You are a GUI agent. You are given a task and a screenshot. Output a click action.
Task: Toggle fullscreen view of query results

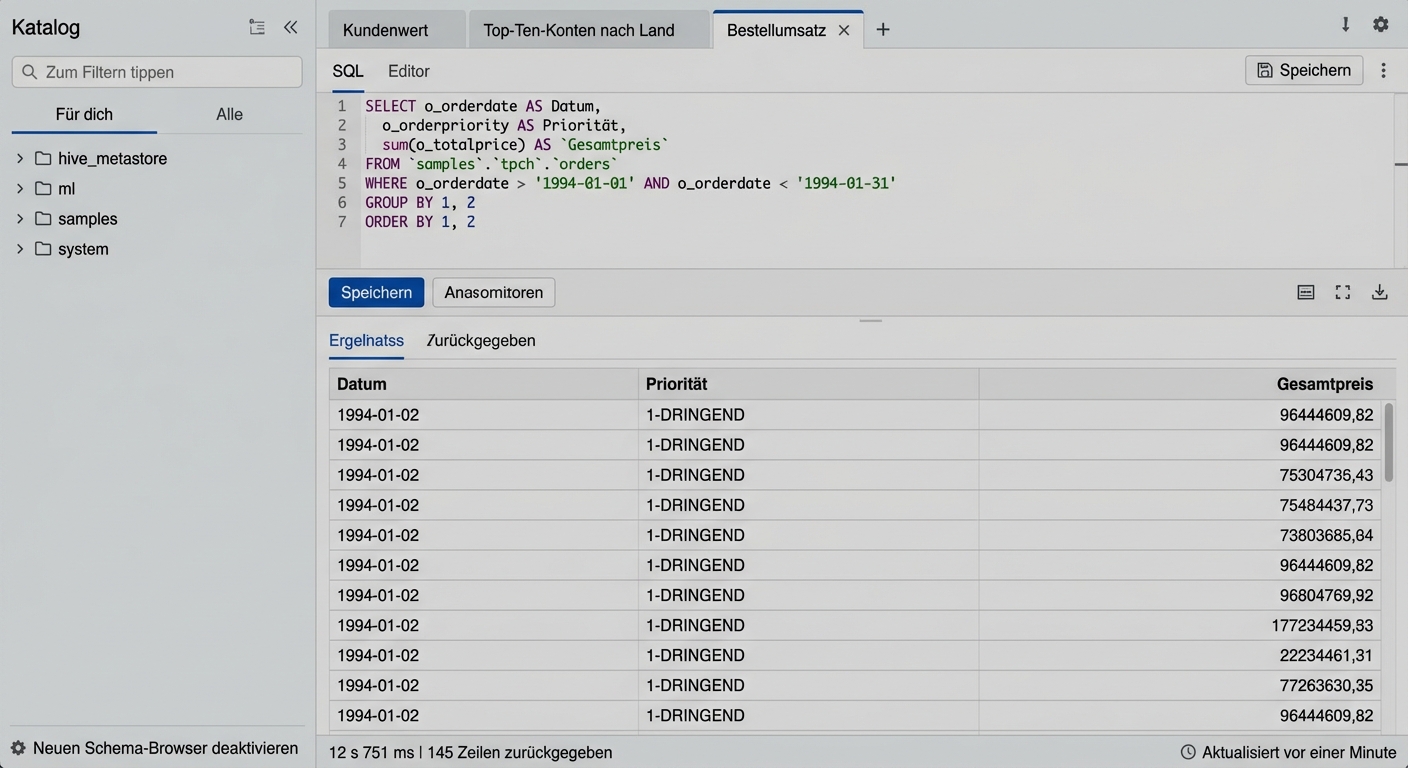click(x=1343, y=292)
